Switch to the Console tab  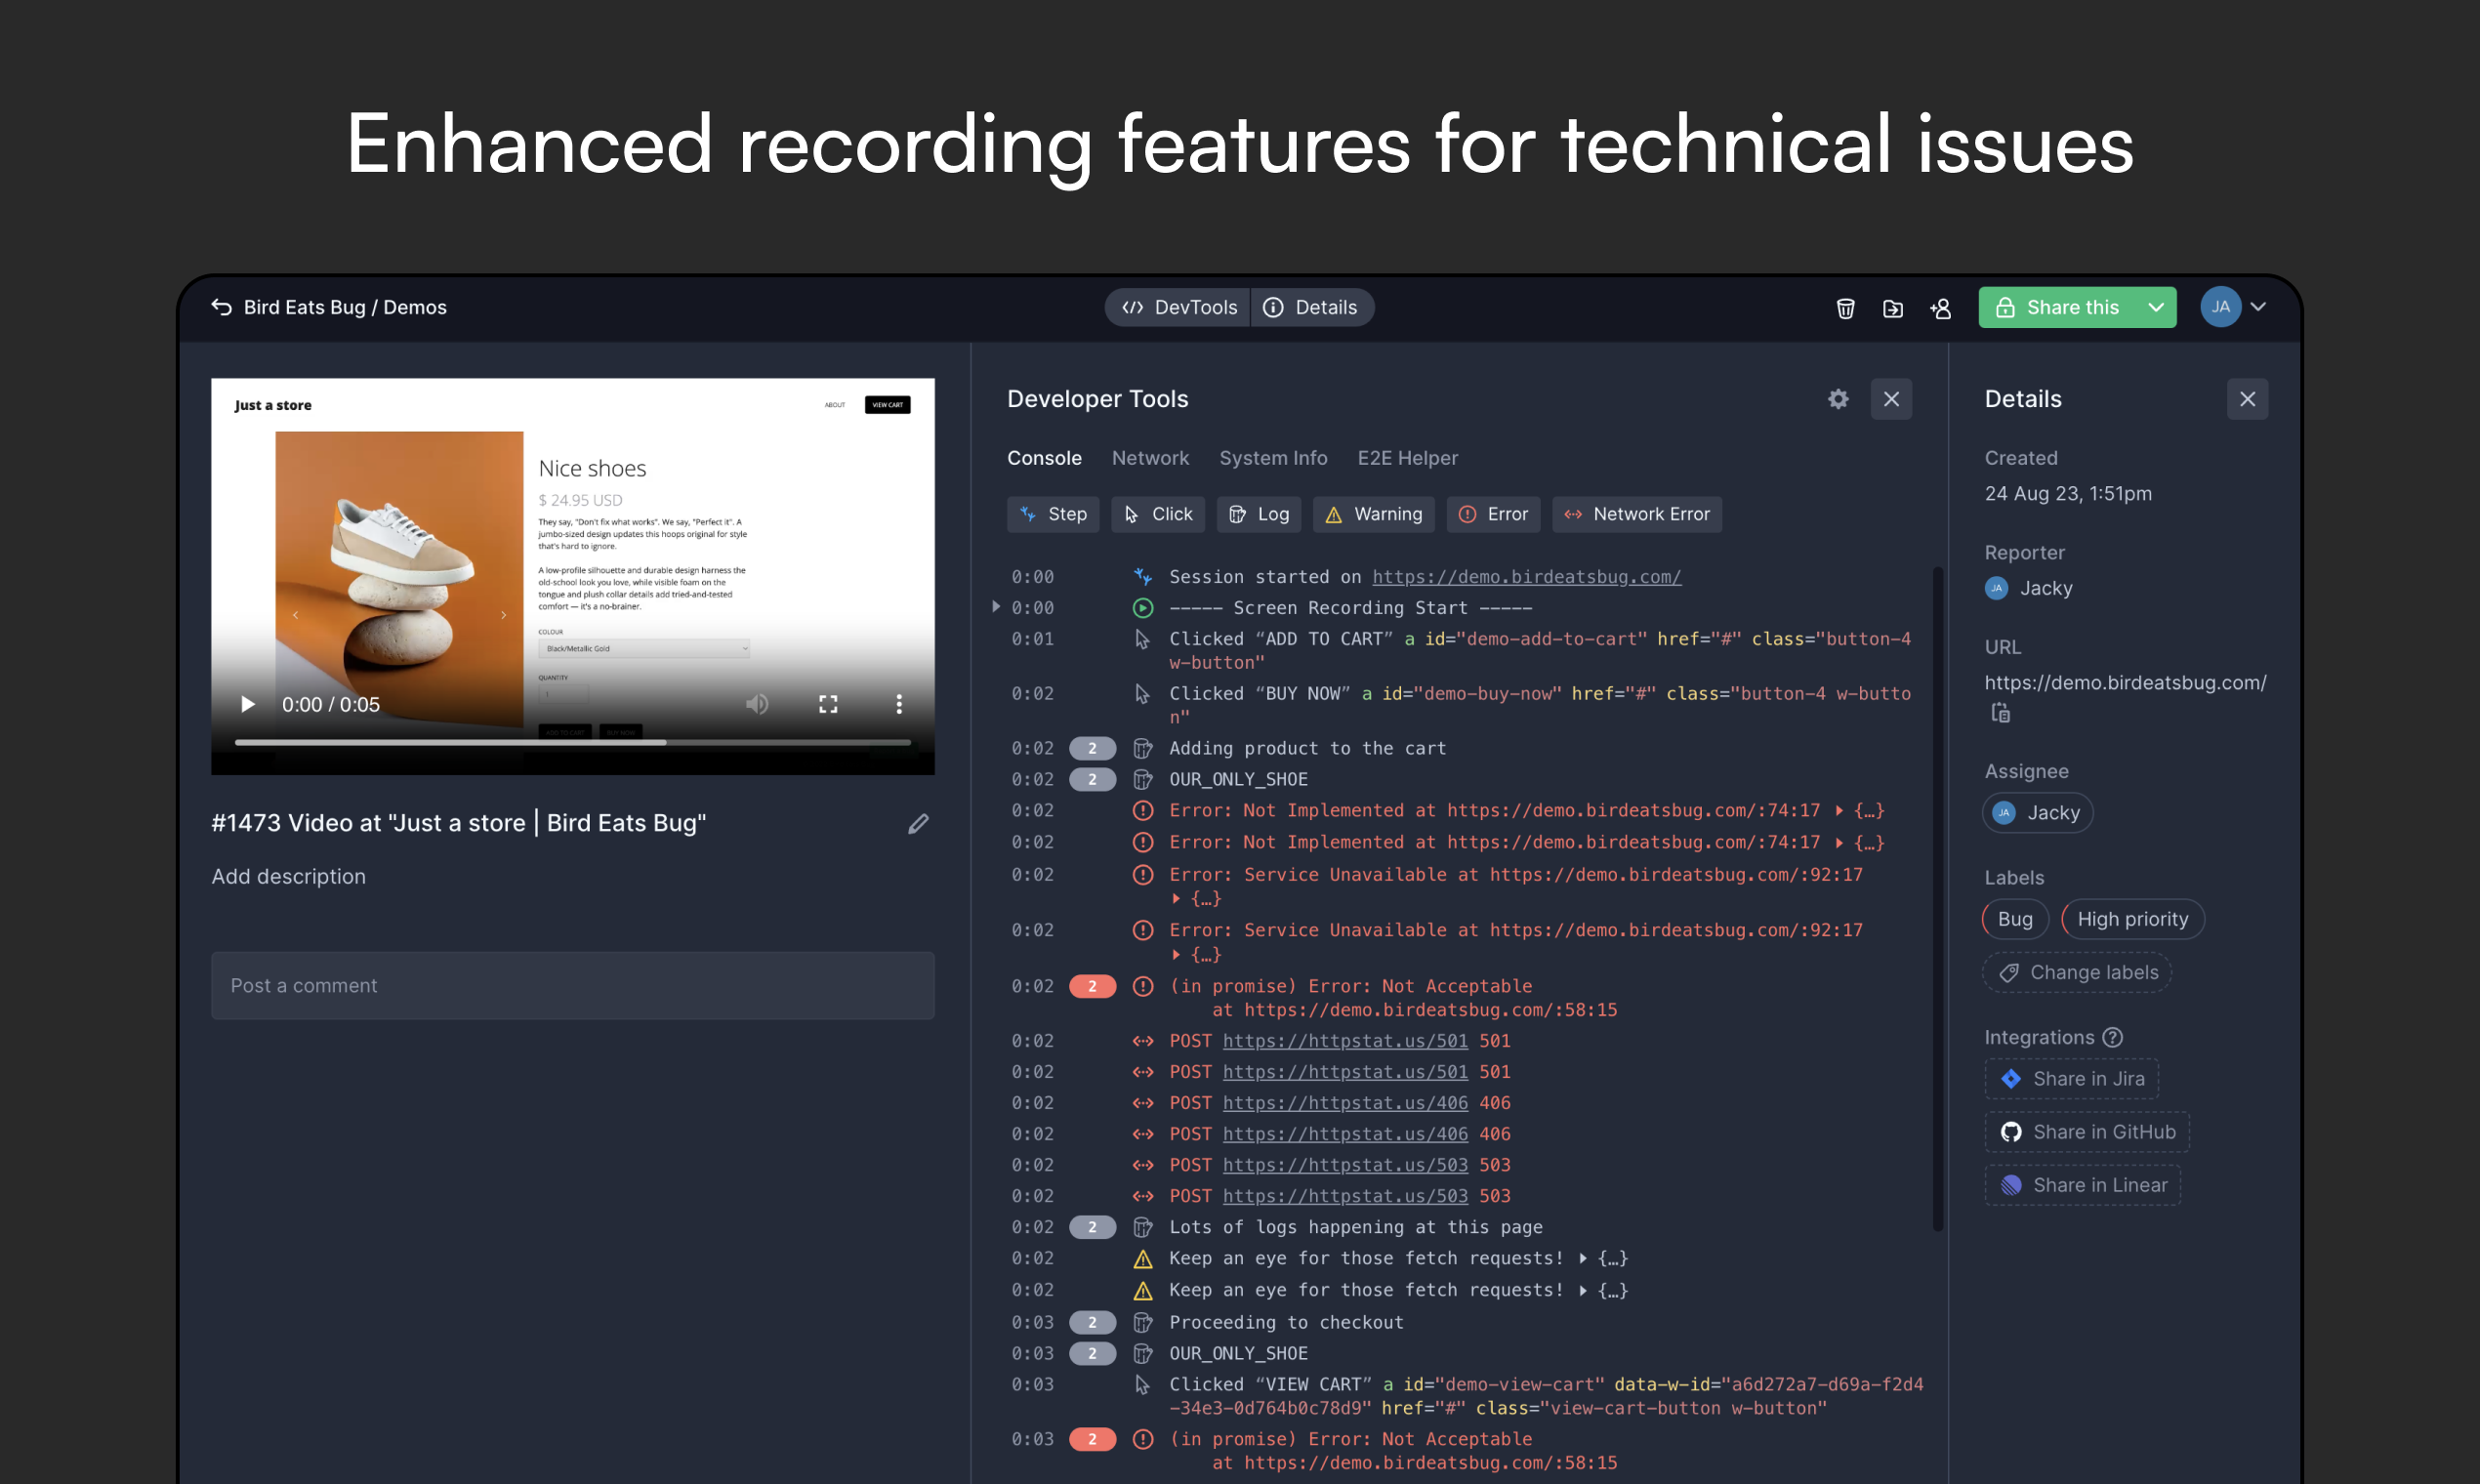click(1044, 458)
